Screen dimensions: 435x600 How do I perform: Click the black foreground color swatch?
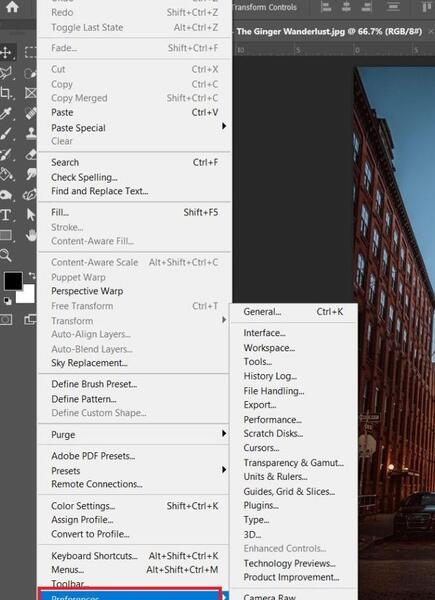(13, 281)
